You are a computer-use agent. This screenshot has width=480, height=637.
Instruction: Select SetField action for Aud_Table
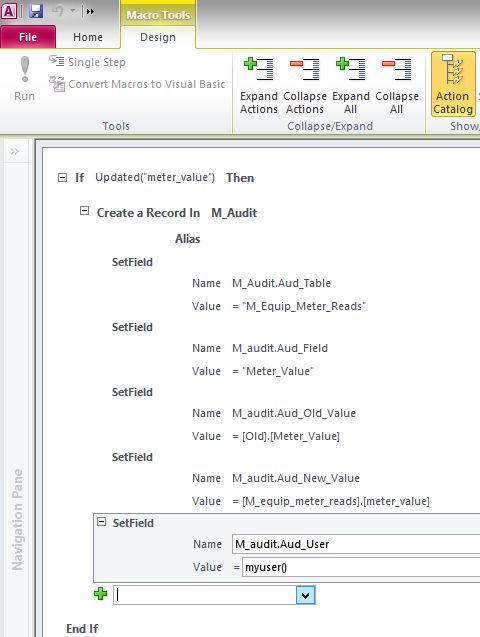click(x=132, y=262)
